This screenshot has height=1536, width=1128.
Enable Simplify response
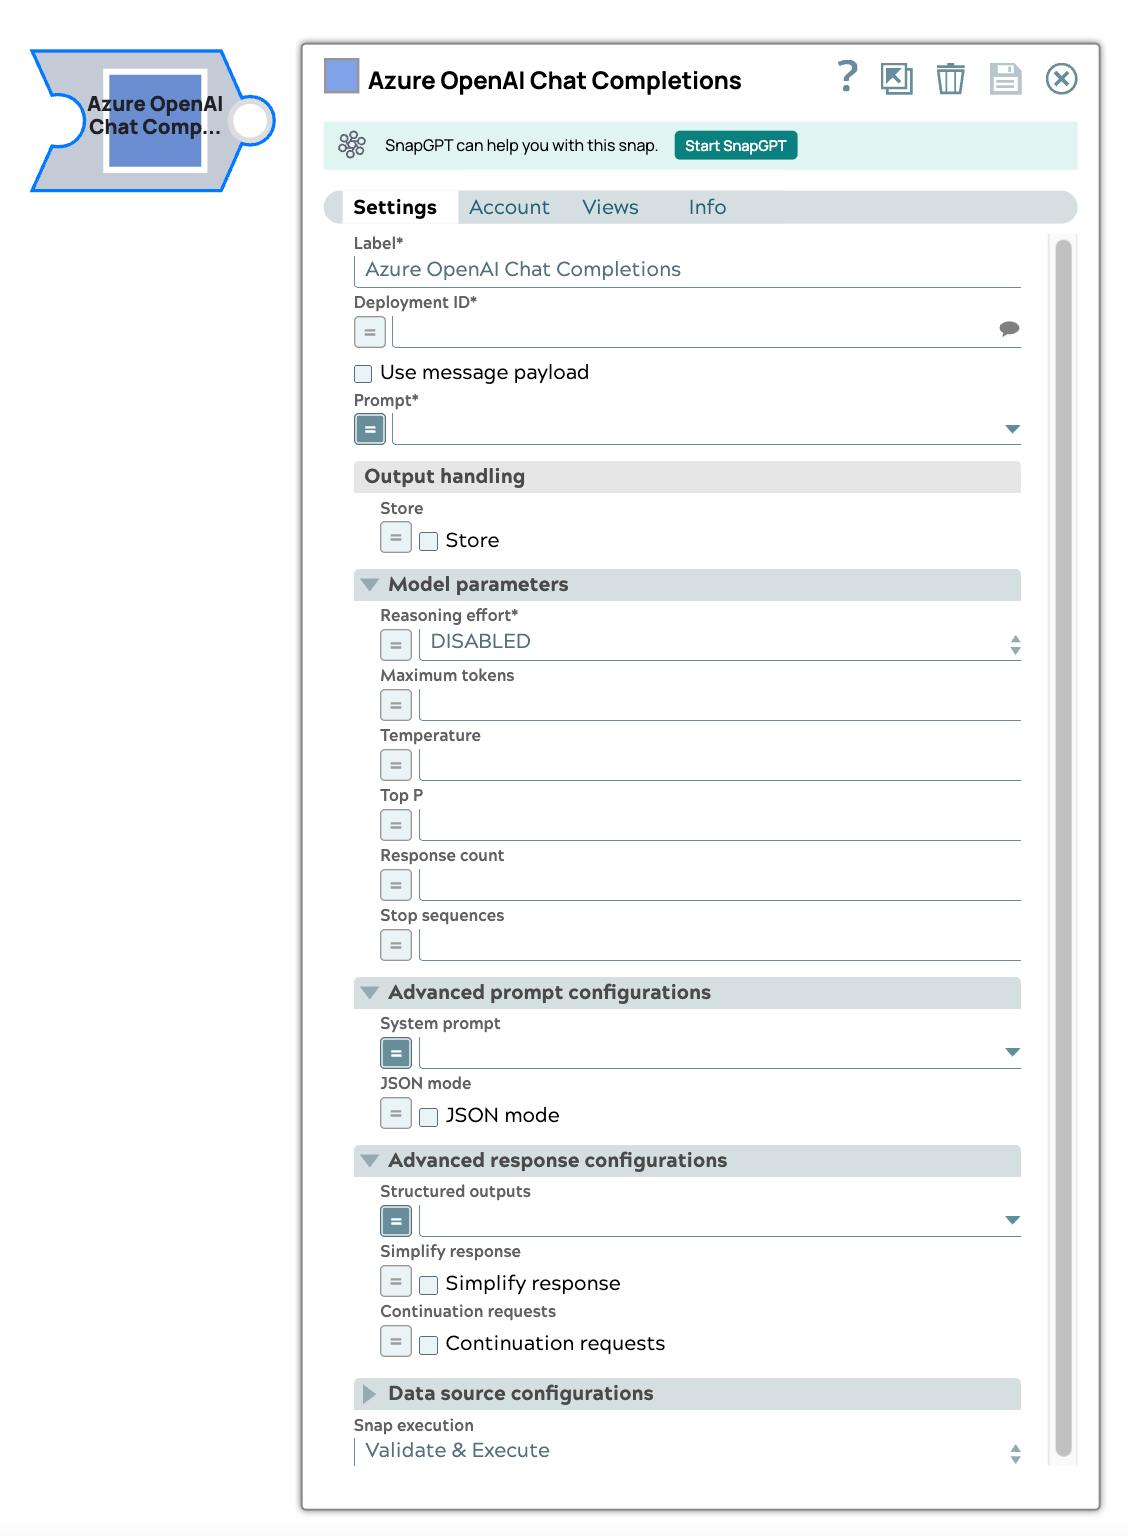(x=428, y=1283)
